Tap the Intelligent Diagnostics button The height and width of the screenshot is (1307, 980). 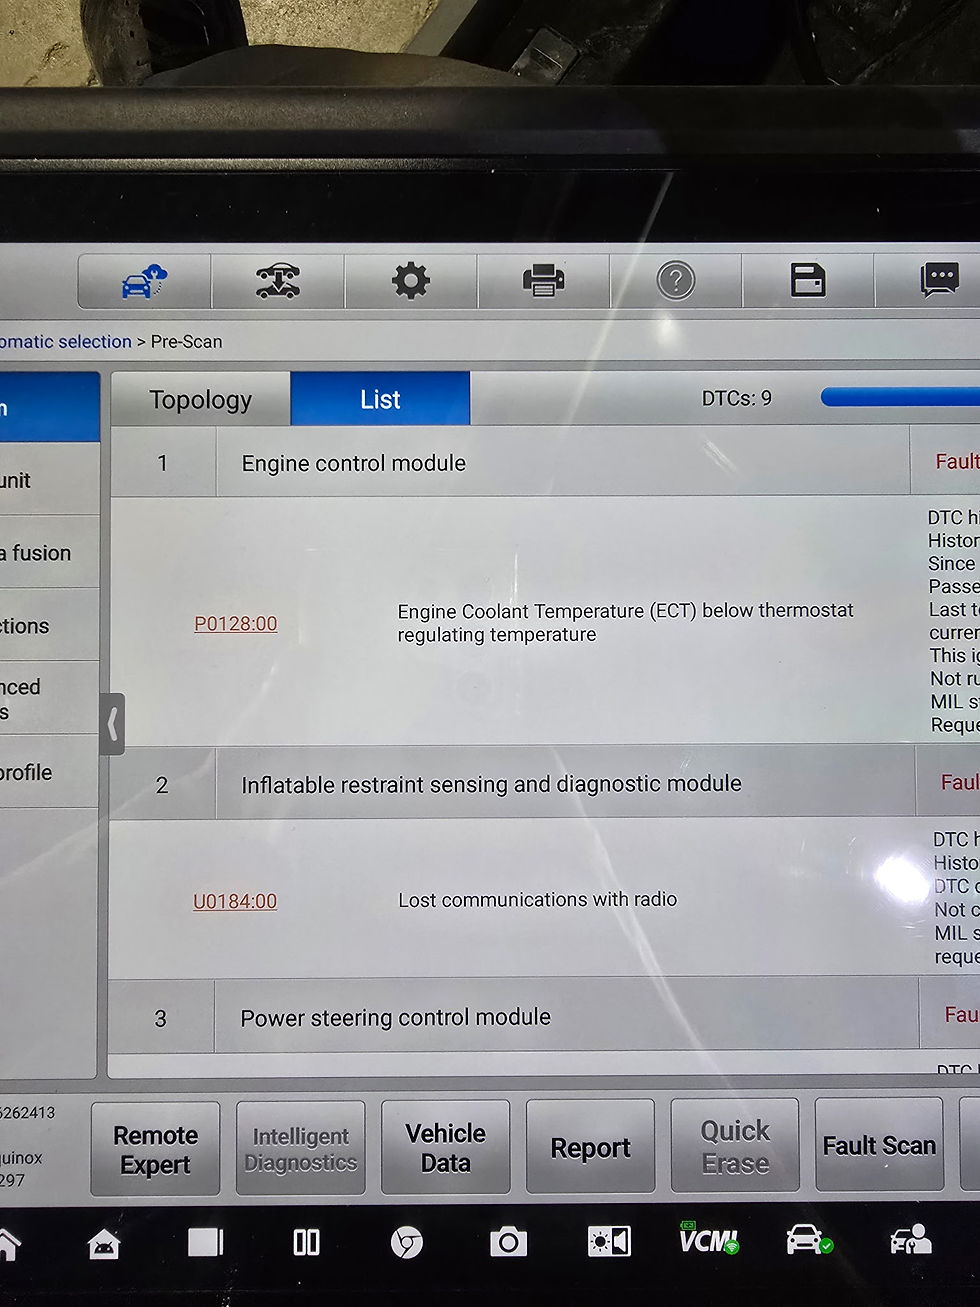[x=301, y=1149]
